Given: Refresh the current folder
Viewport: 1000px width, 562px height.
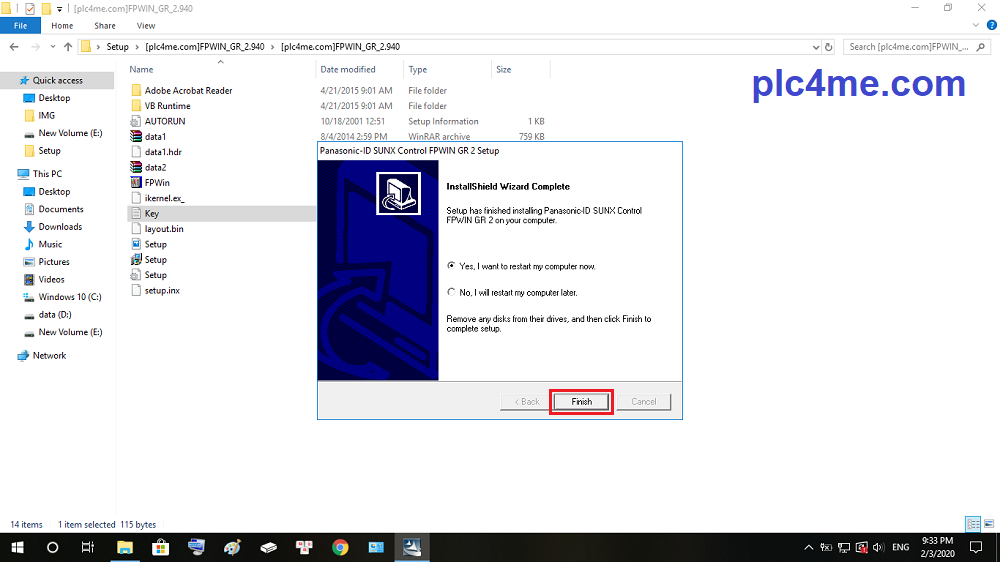Looking at the screenshot, I should pos(828,47).
